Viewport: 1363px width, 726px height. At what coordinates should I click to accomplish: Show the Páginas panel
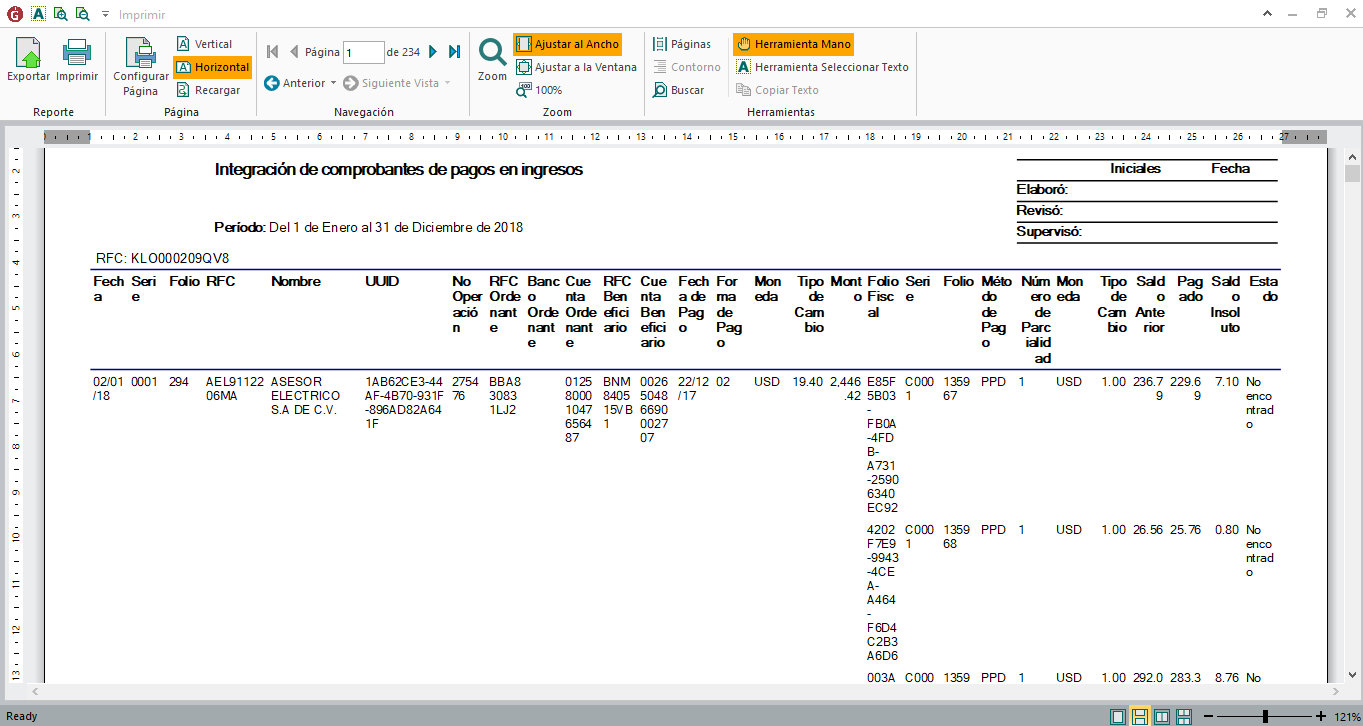pyautogui.click(x=682, y=44)
